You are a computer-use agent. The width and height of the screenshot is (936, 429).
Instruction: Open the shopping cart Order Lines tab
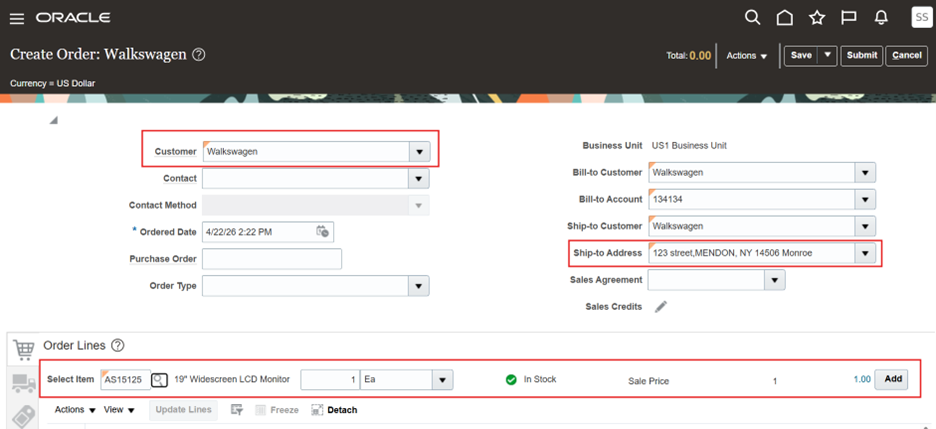click(x=24, y=349)
